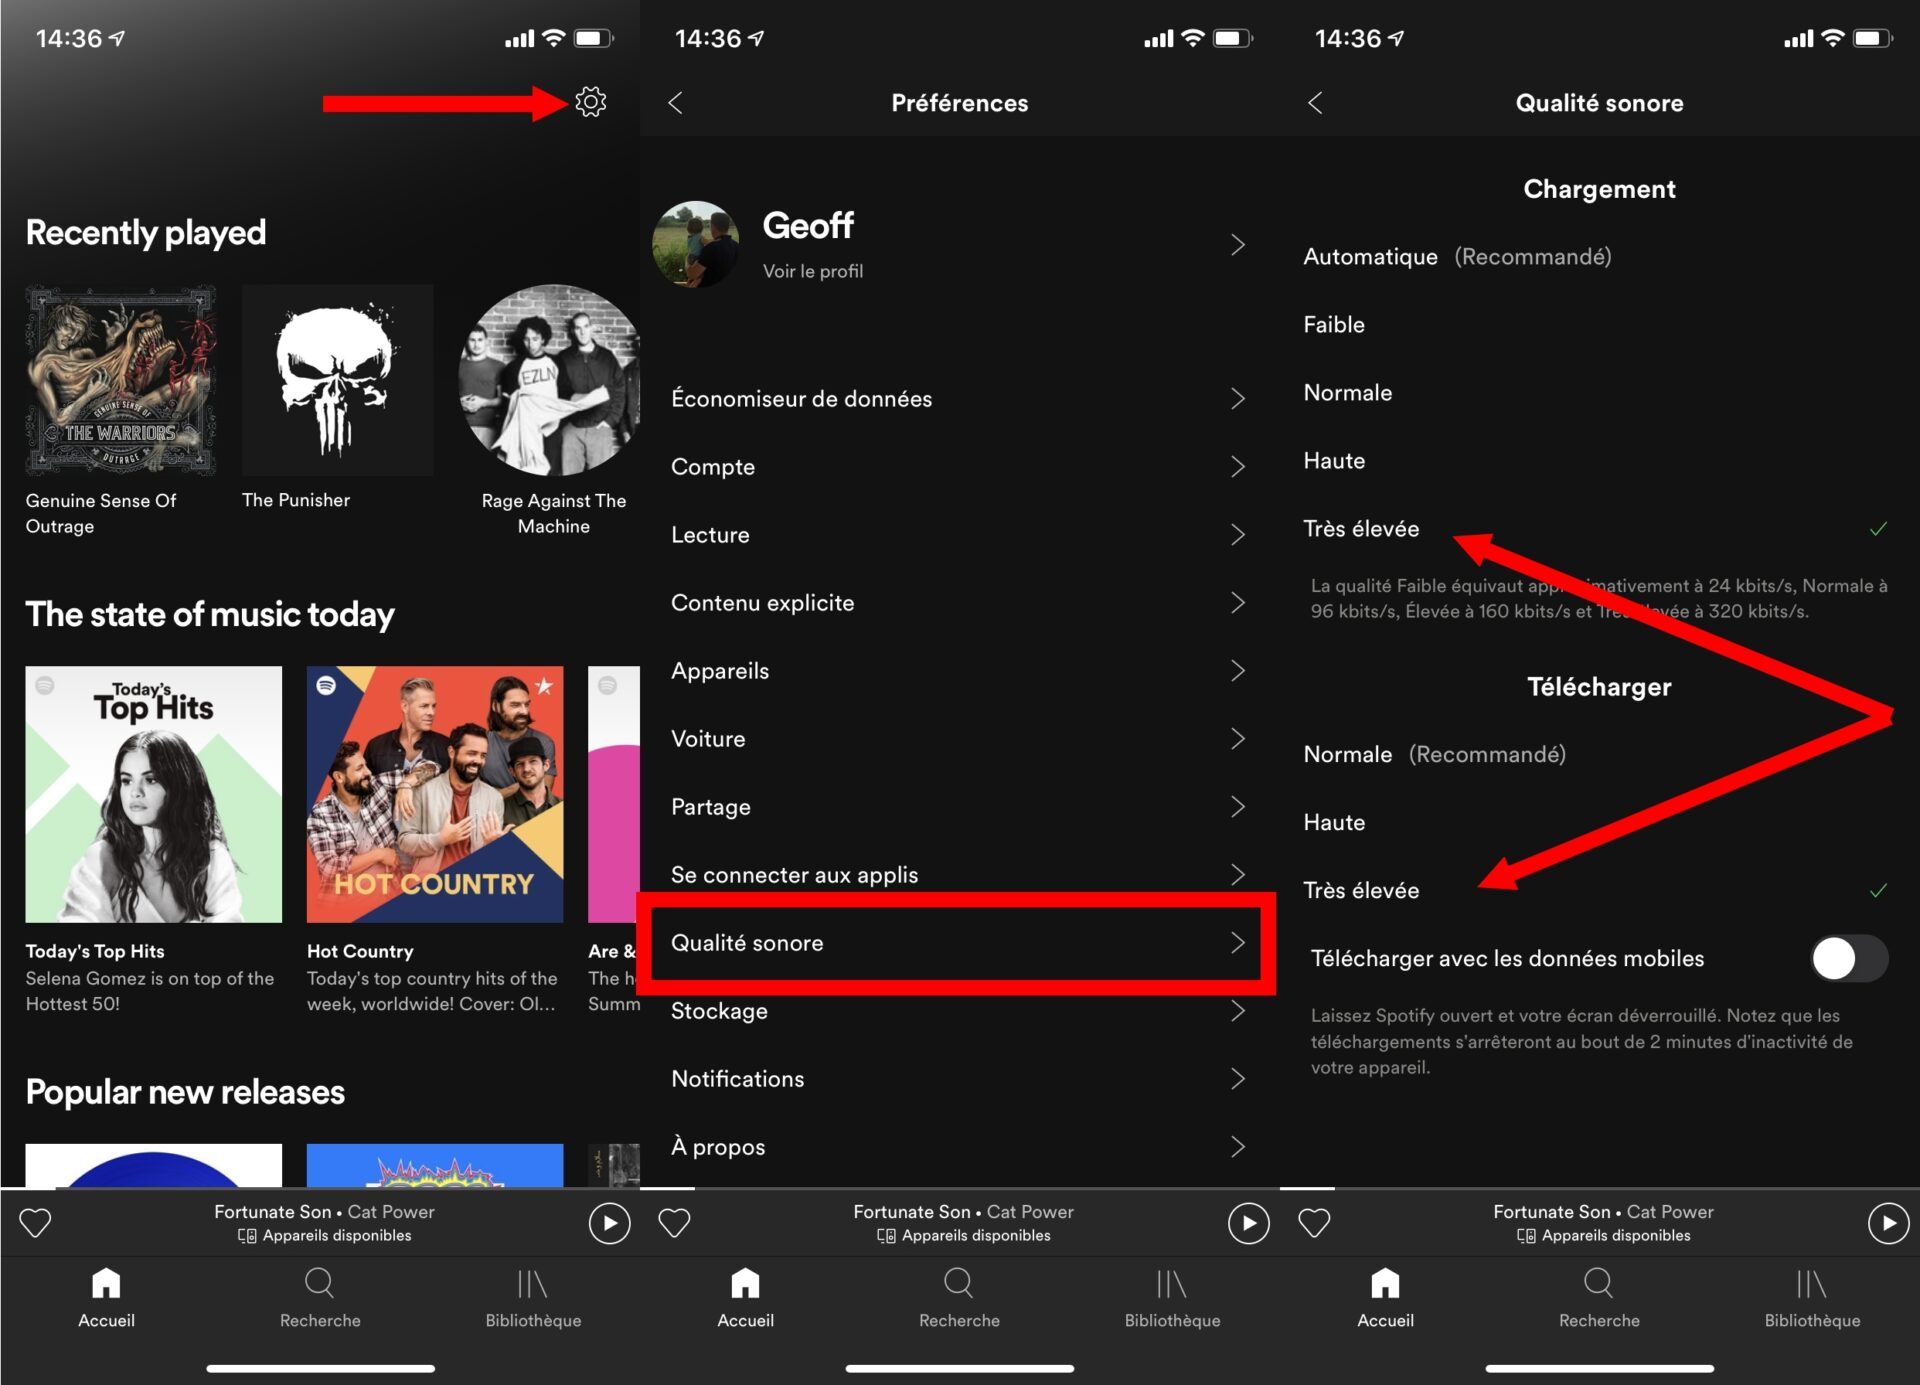Select Très élevée under Chargement
The image size is (1920, 1385).
pos(1599,529)
